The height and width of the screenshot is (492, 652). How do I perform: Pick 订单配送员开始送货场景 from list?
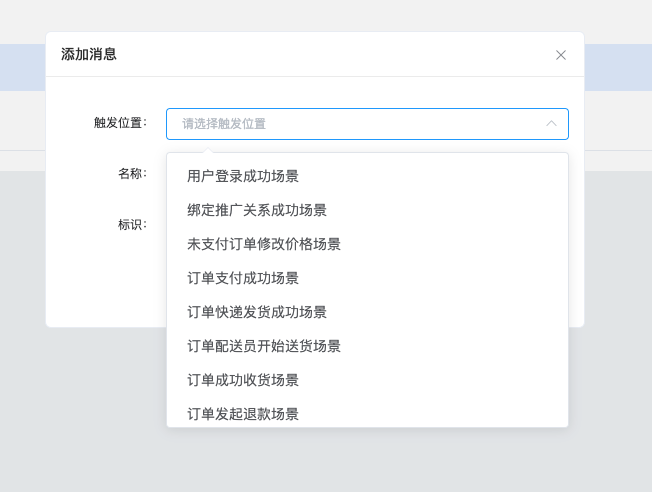coord(367,346)
